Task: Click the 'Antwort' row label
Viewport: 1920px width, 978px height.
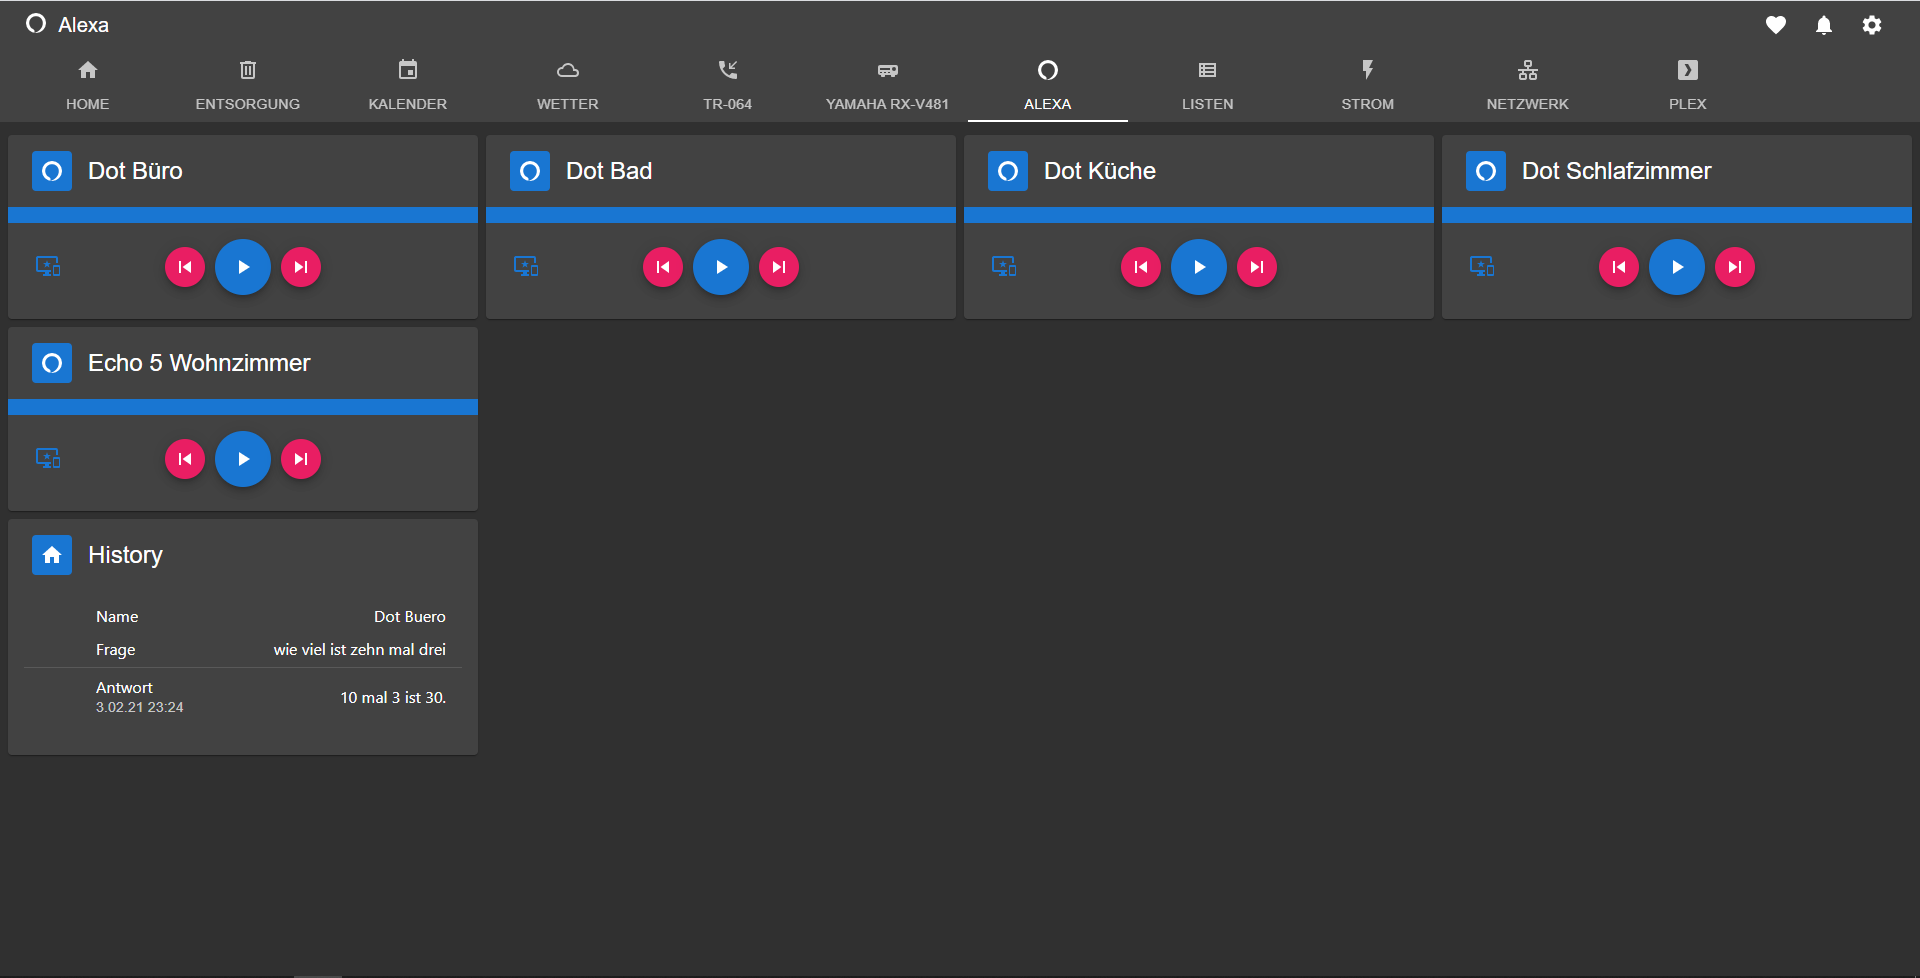Action: pos(124,687)
